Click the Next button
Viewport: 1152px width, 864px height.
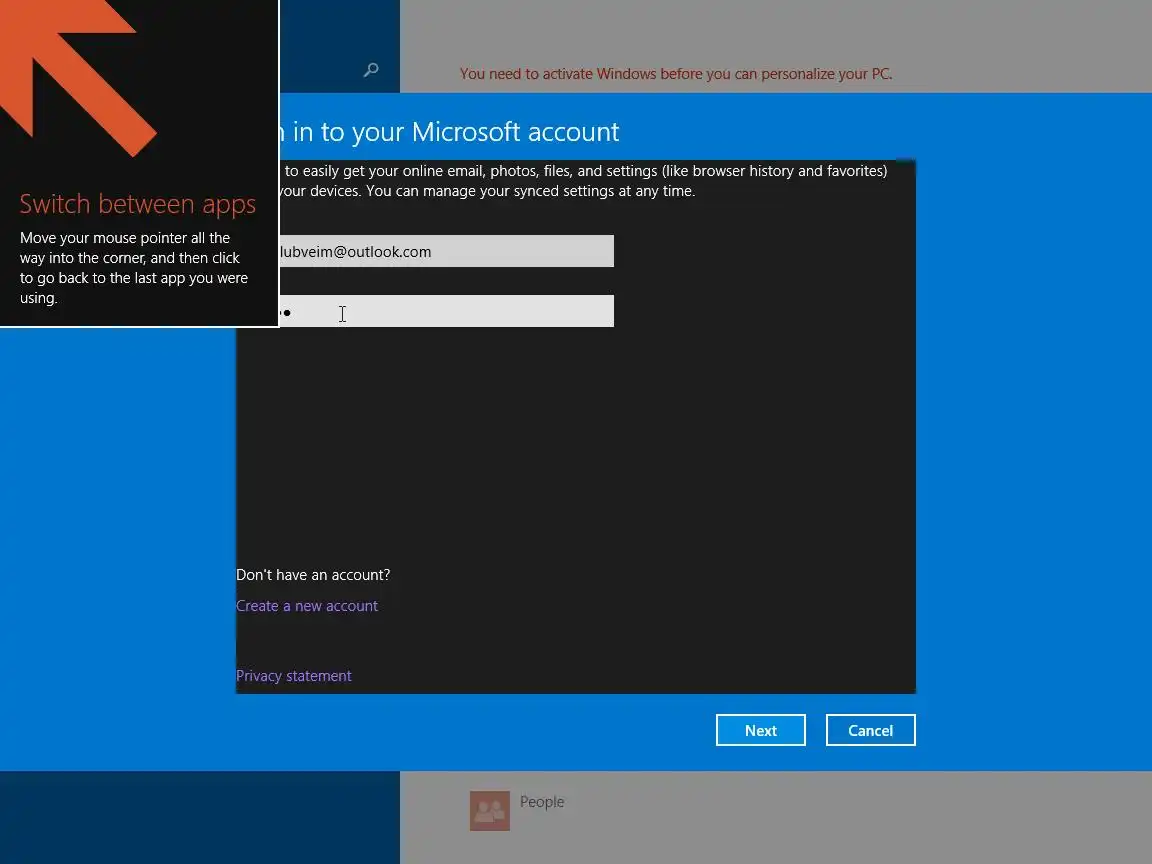point(760,730)
